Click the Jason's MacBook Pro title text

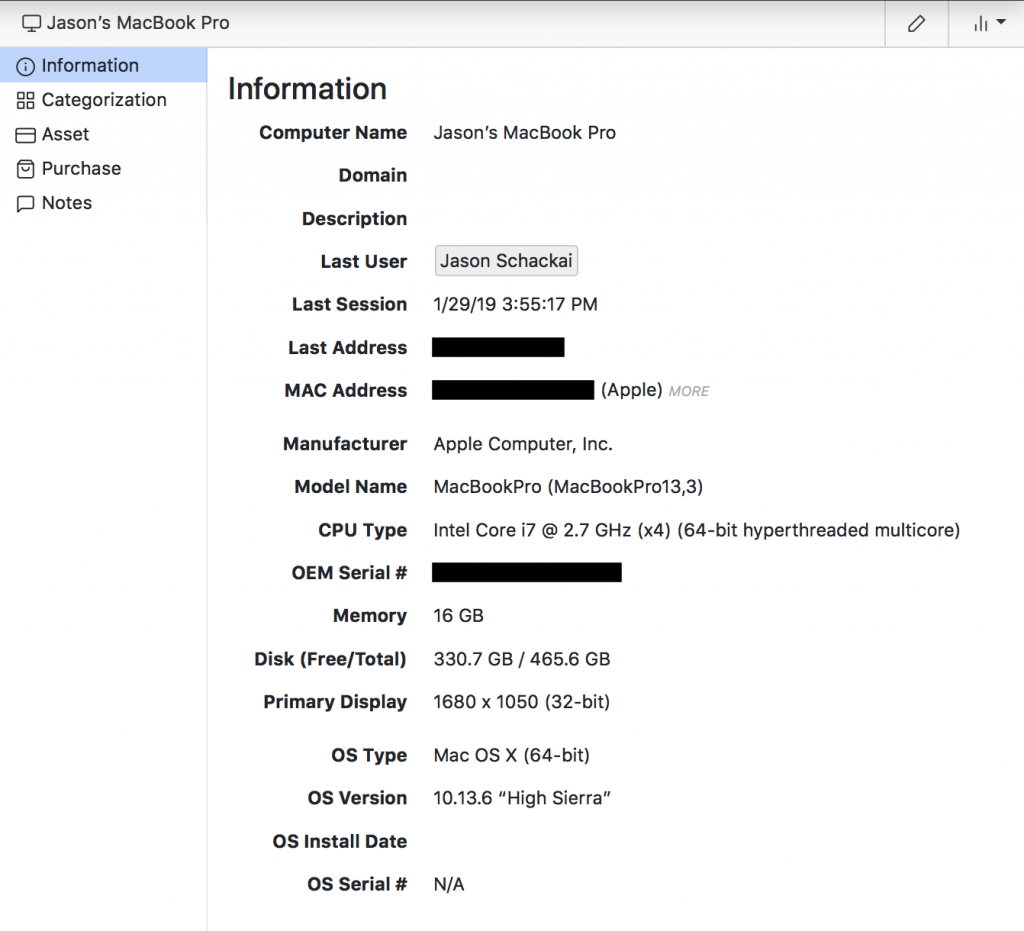coord(138,23)
